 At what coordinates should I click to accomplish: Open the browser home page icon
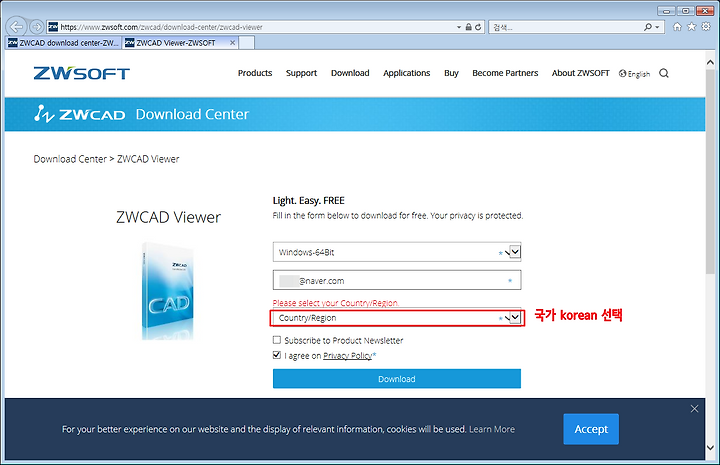[677, 27]
